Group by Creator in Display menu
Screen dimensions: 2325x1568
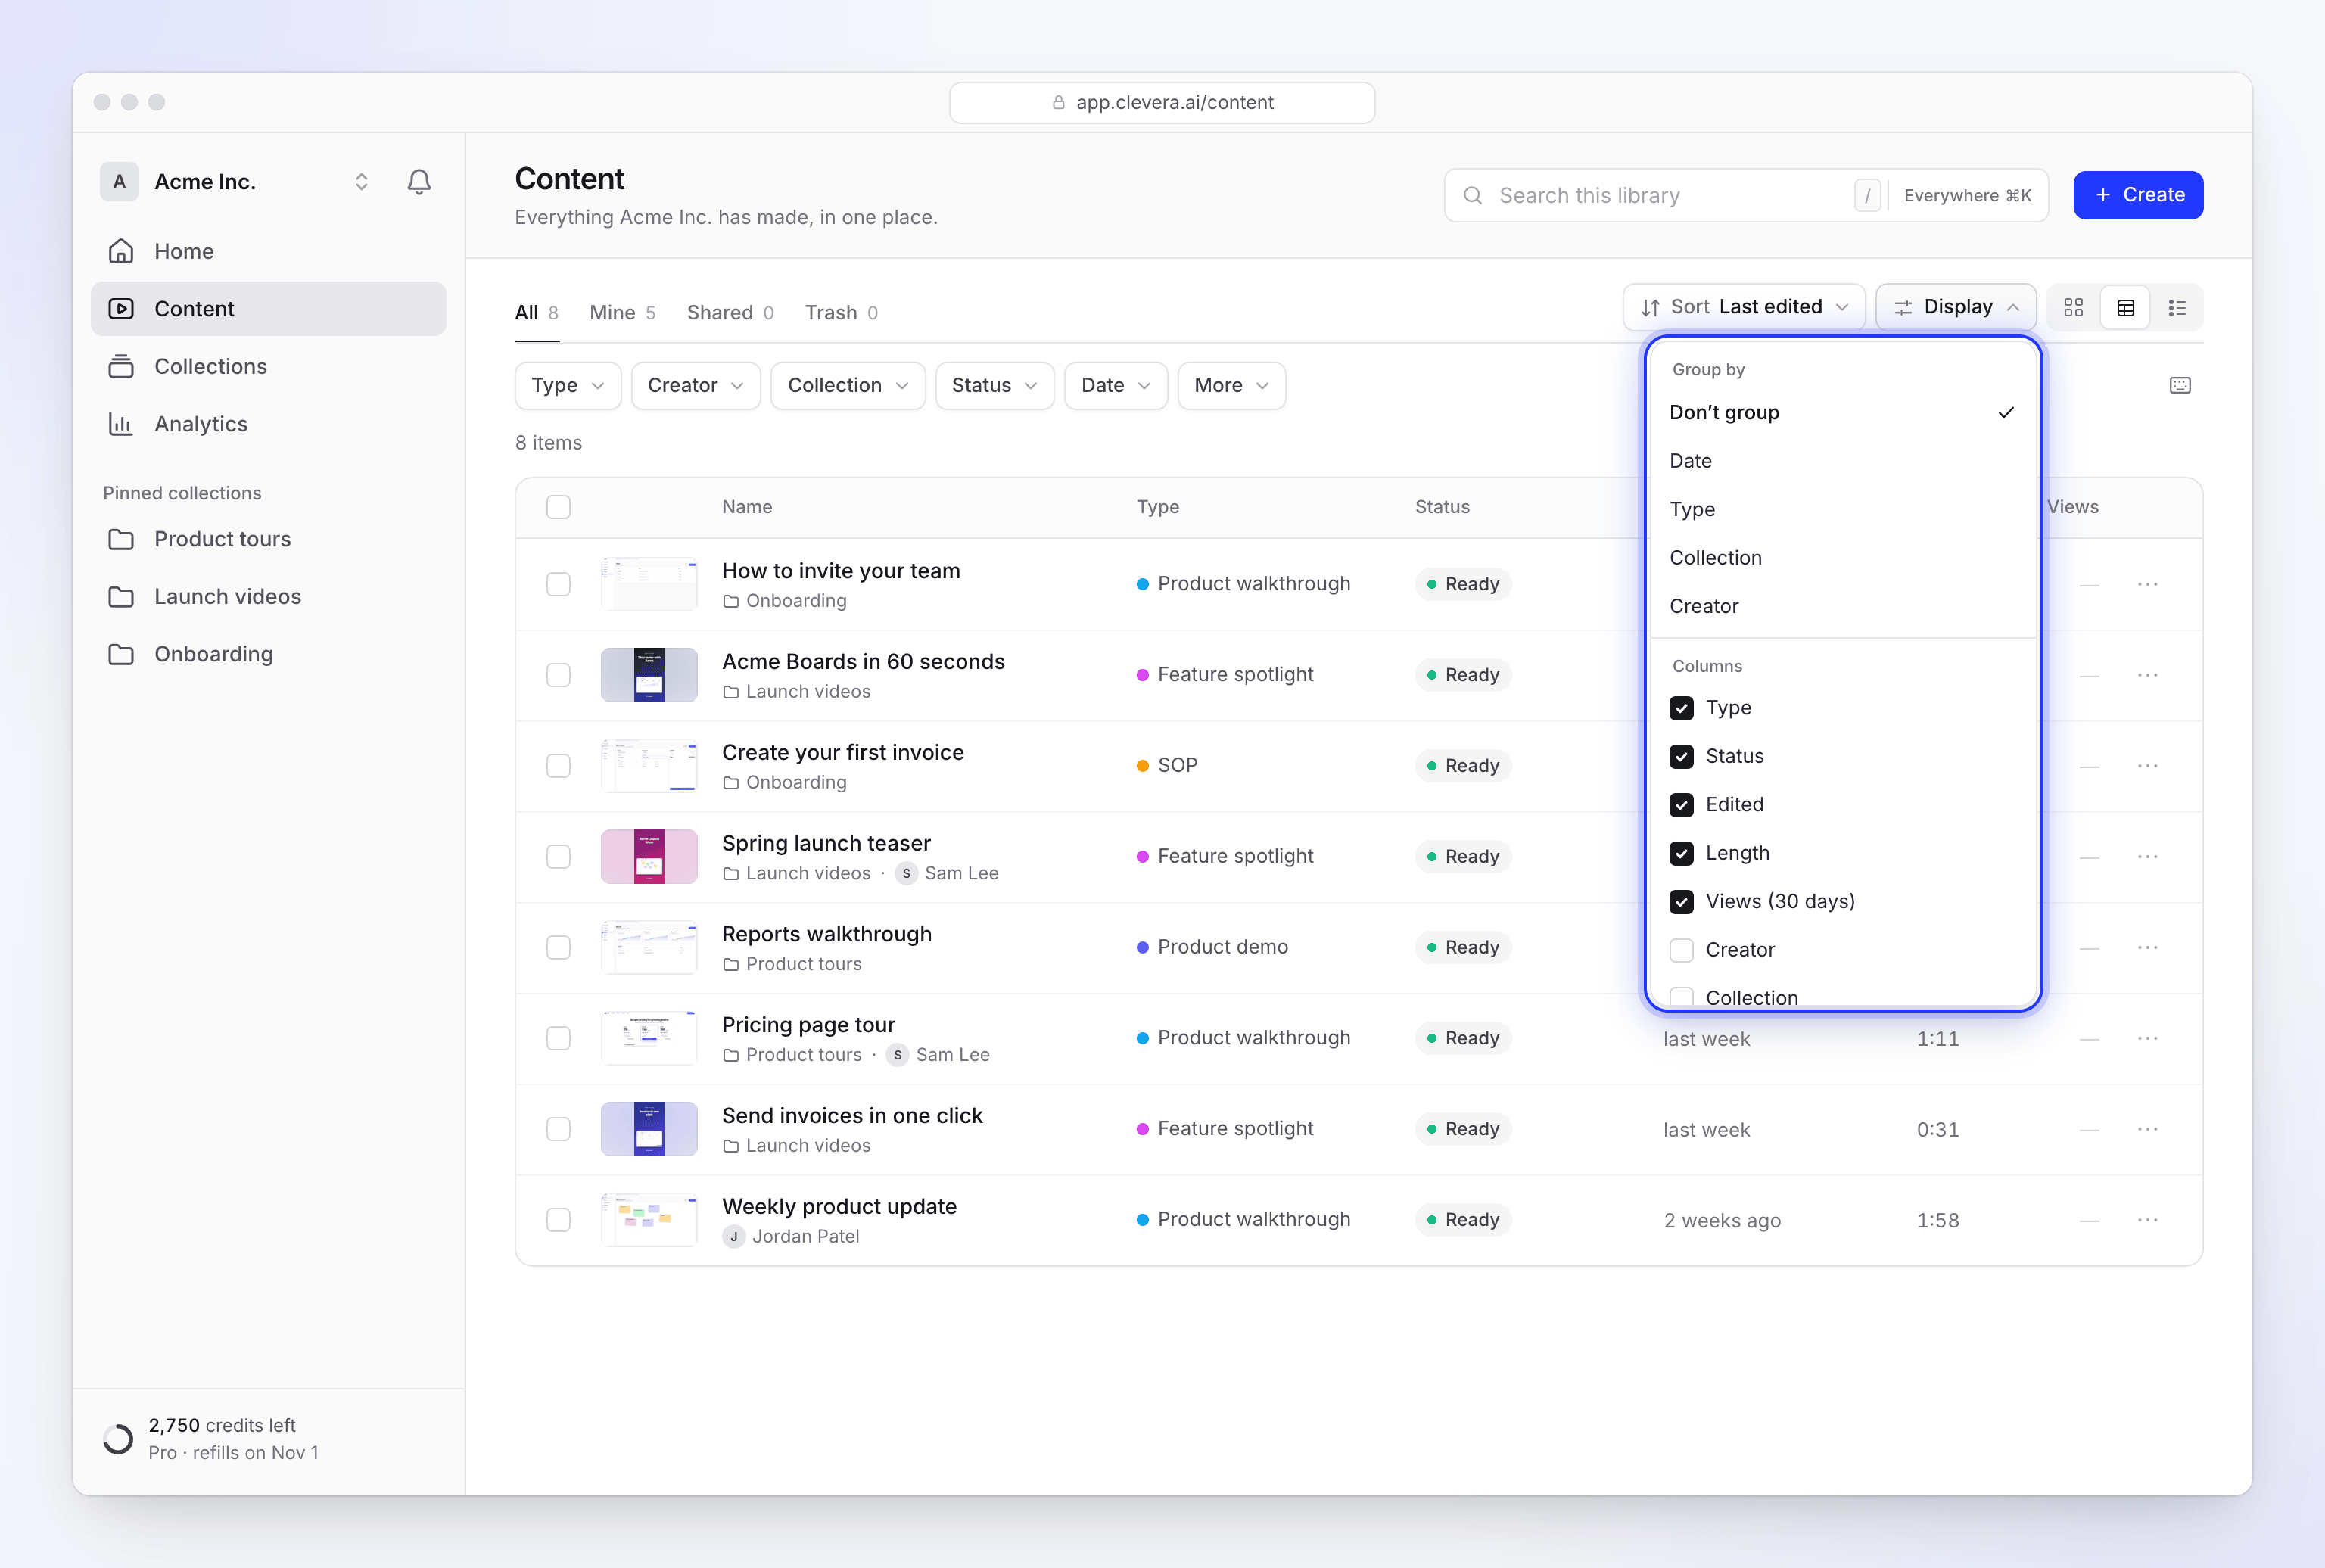click(1842, 606)
